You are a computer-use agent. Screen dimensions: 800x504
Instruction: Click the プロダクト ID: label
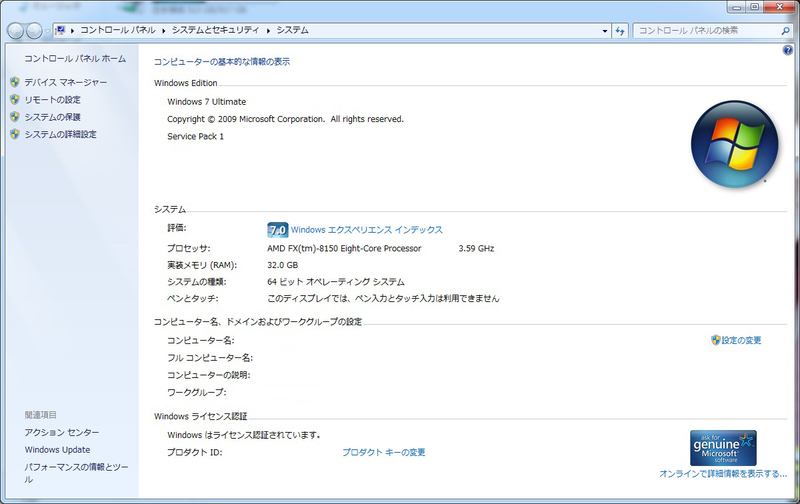[x=195, y=452]
